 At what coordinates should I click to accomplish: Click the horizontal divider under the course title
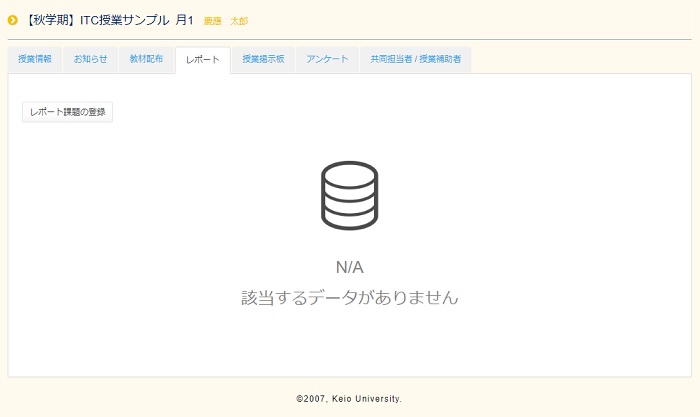(349, 39)
